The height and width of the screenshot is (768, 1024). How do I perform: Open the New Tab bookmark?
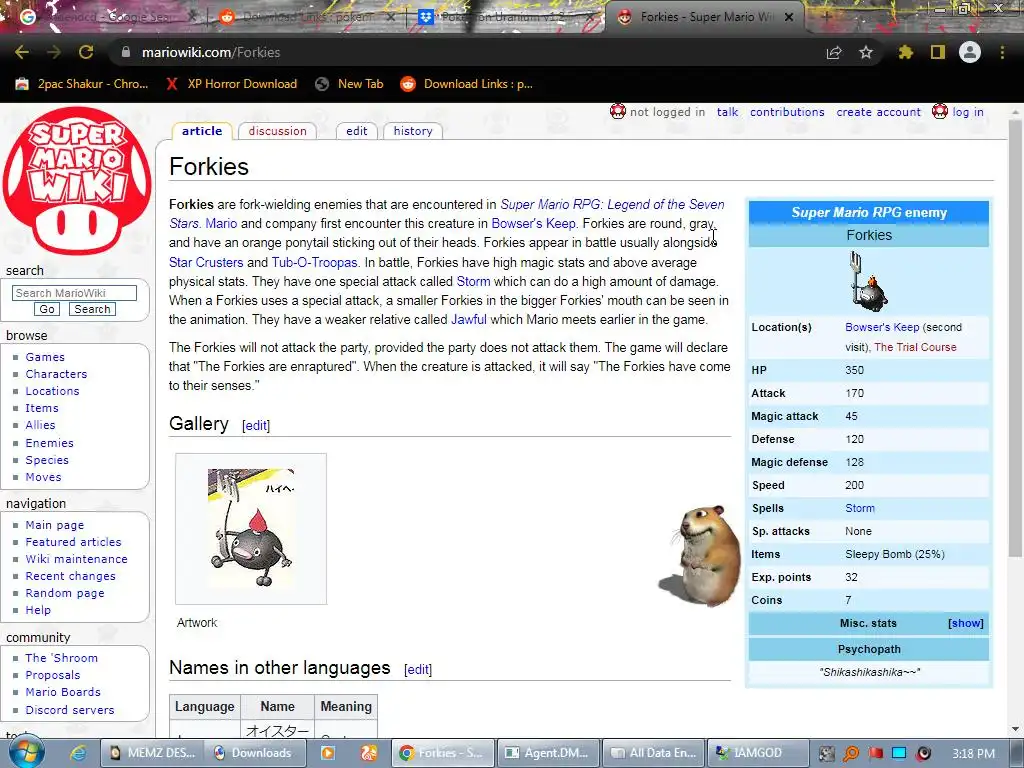click(x=349, y=84)
